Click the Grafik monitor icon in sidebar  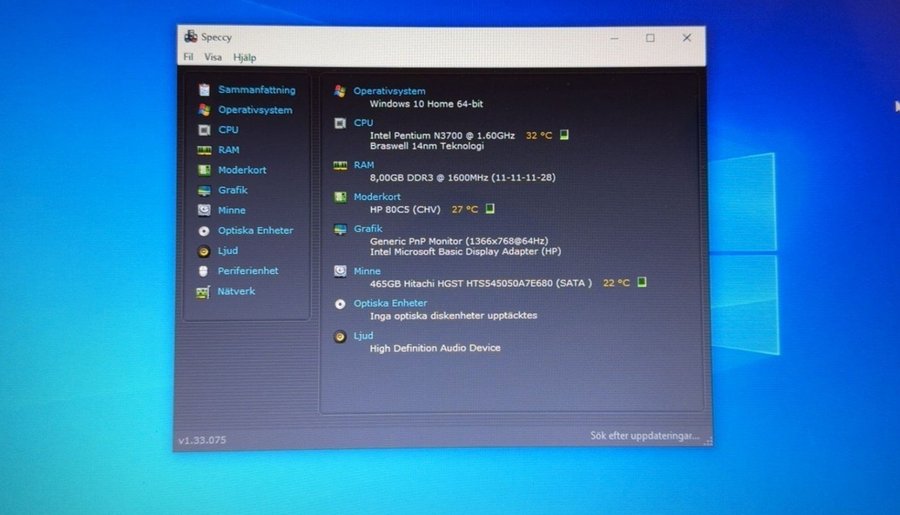coord(204,190)
